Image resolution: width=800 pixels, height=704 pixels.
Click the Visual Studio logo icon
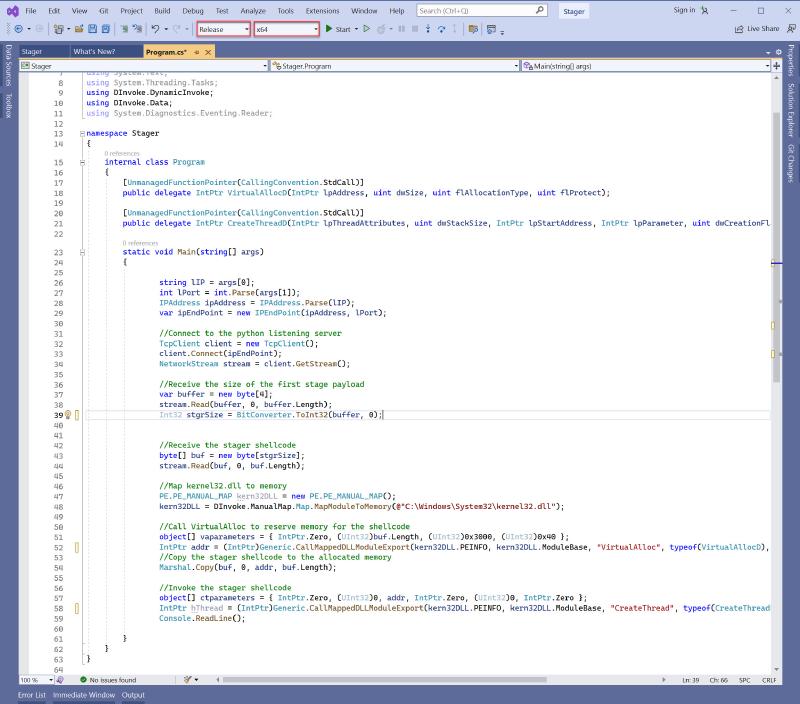coord(12,11)
